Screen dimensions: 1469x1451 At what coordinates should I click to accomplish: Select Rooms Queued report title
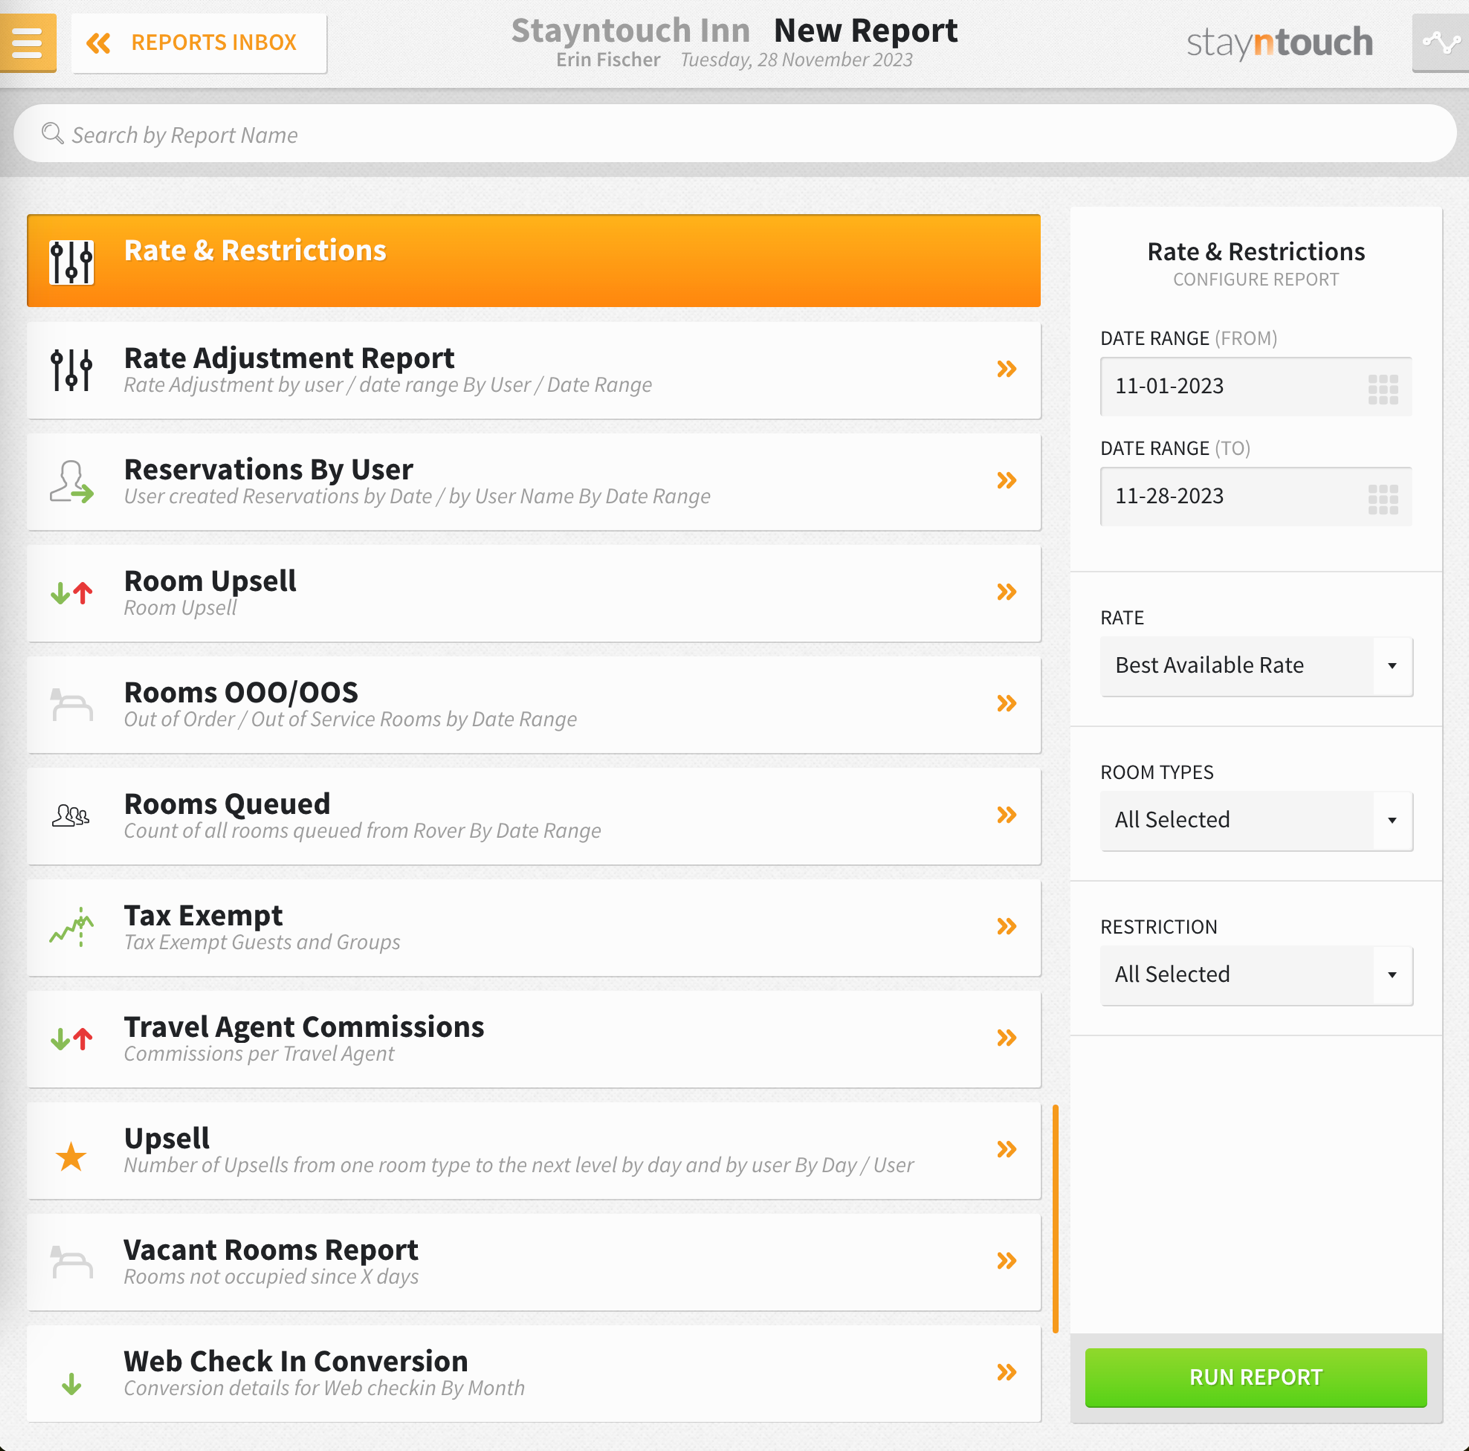click(x=227, y=803)
